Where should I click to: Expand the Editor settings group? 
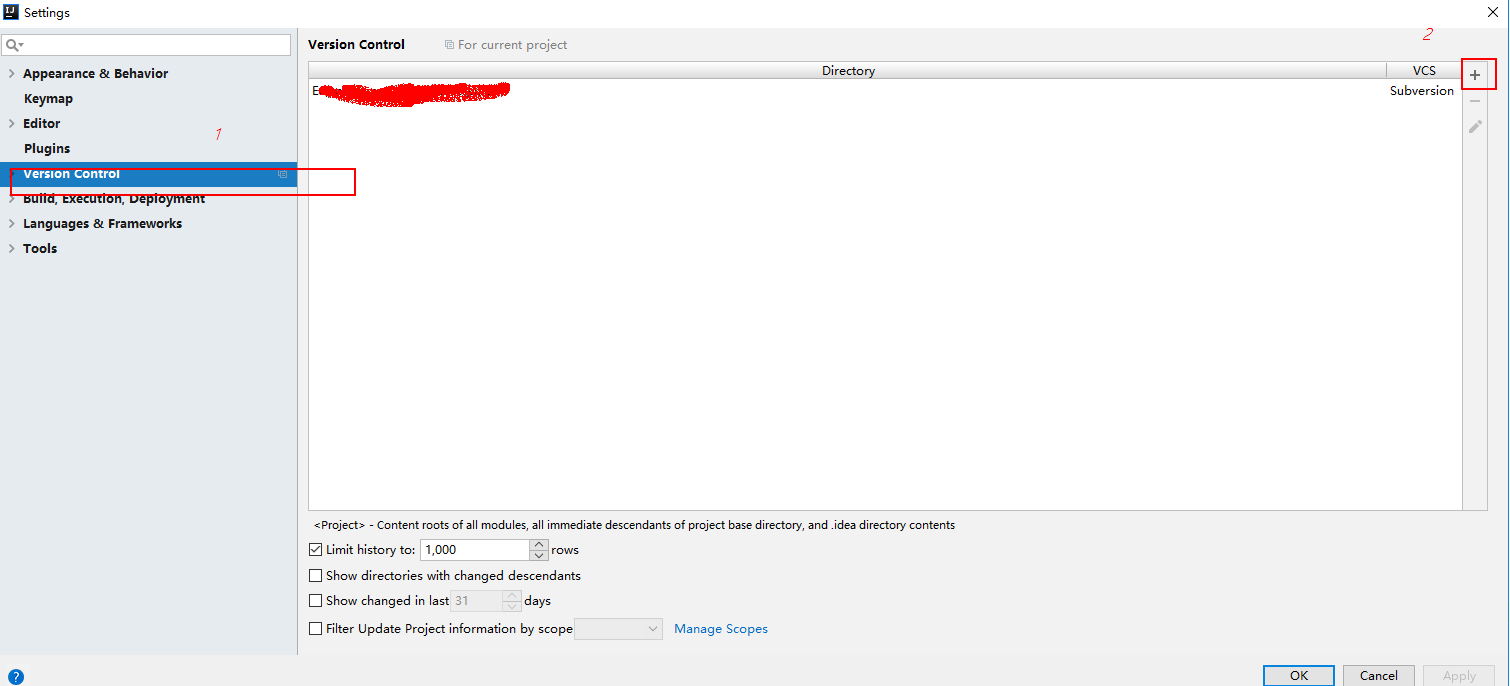11,124
